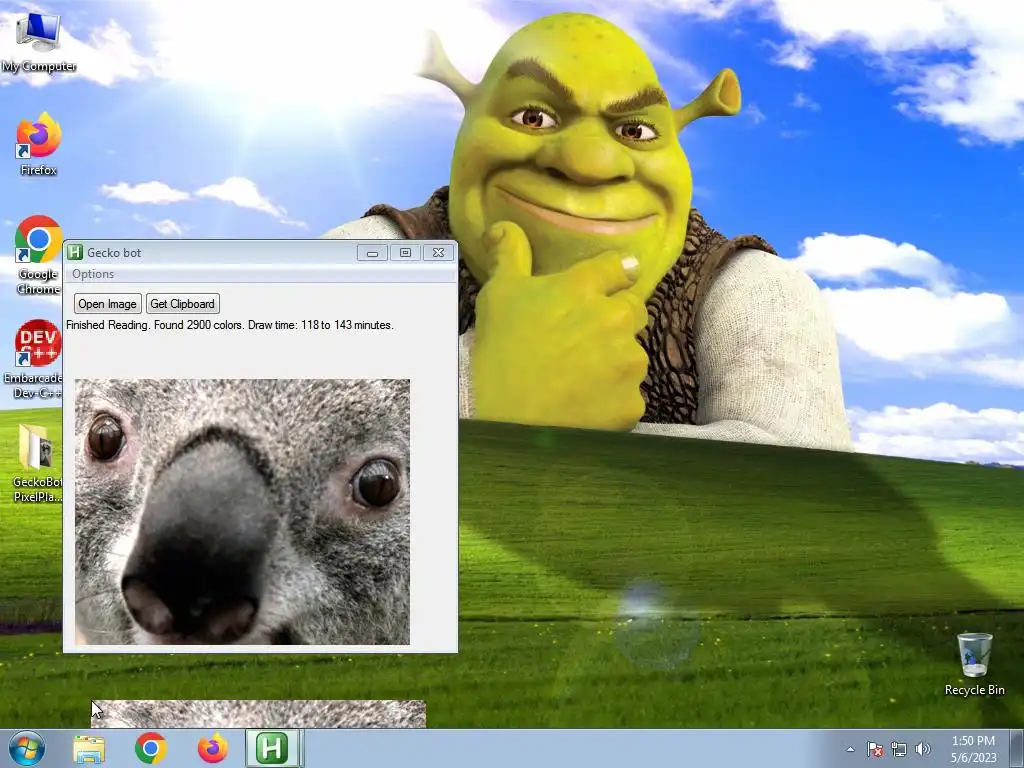Open the Options menu in Gecko bot
The height and width of the screenshot is (768, 1024).
click(93, 274)
